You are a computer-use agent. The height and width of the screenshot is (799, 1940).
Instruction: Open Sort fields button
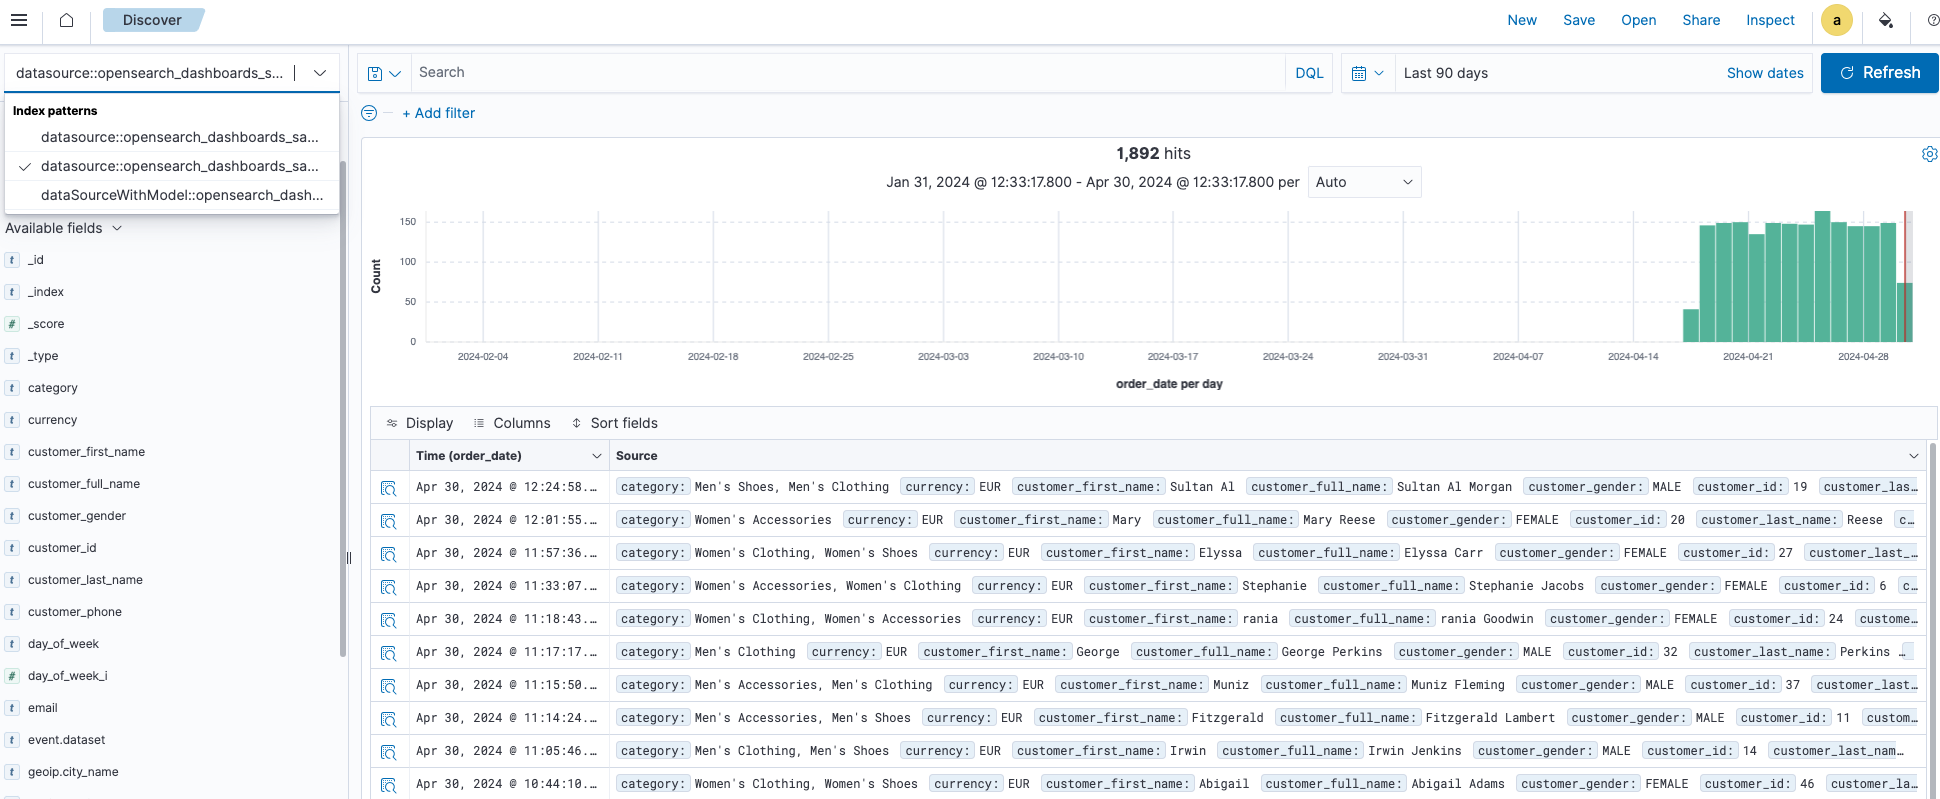[614, 423]
